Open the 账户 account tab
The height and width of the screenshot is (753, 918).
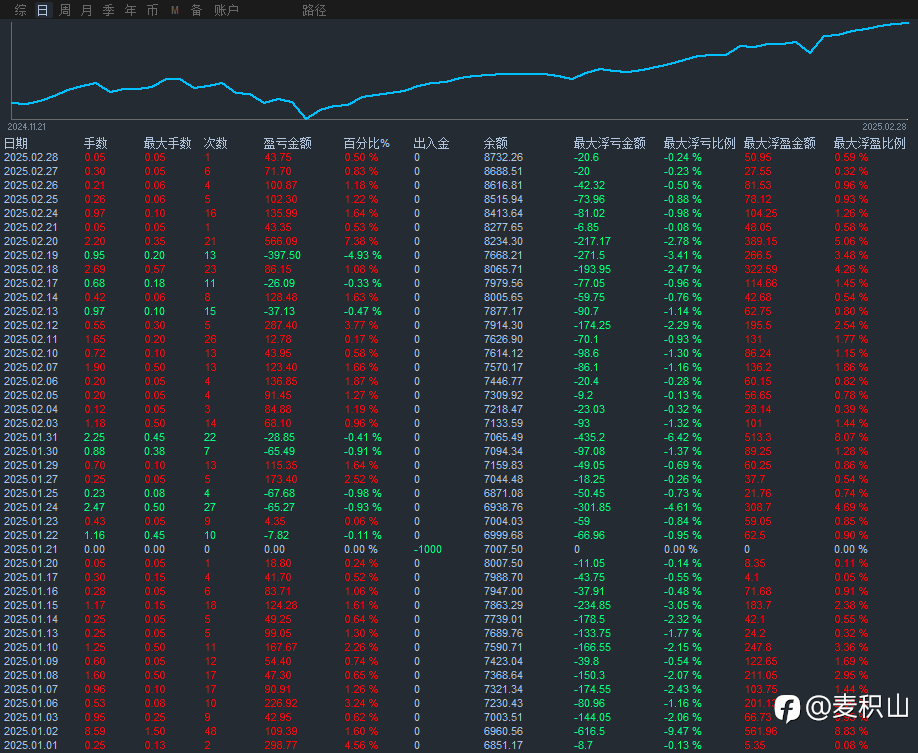point(226,10)
